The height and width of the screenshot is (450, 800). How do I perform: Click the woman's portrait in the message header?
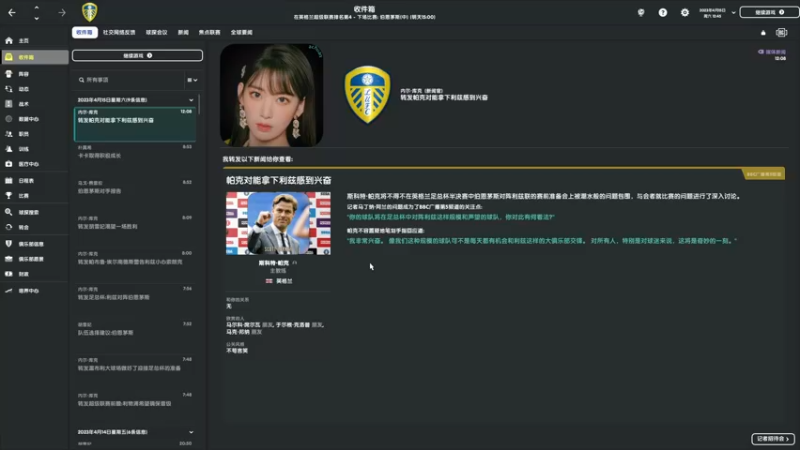271,95
